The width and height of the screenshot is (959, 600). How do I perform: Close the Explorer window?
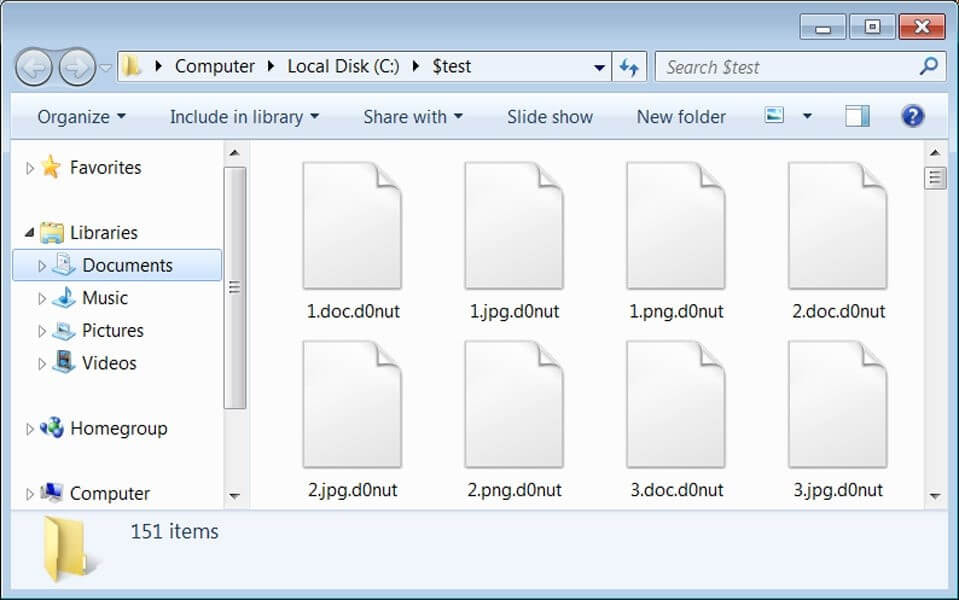922,27
